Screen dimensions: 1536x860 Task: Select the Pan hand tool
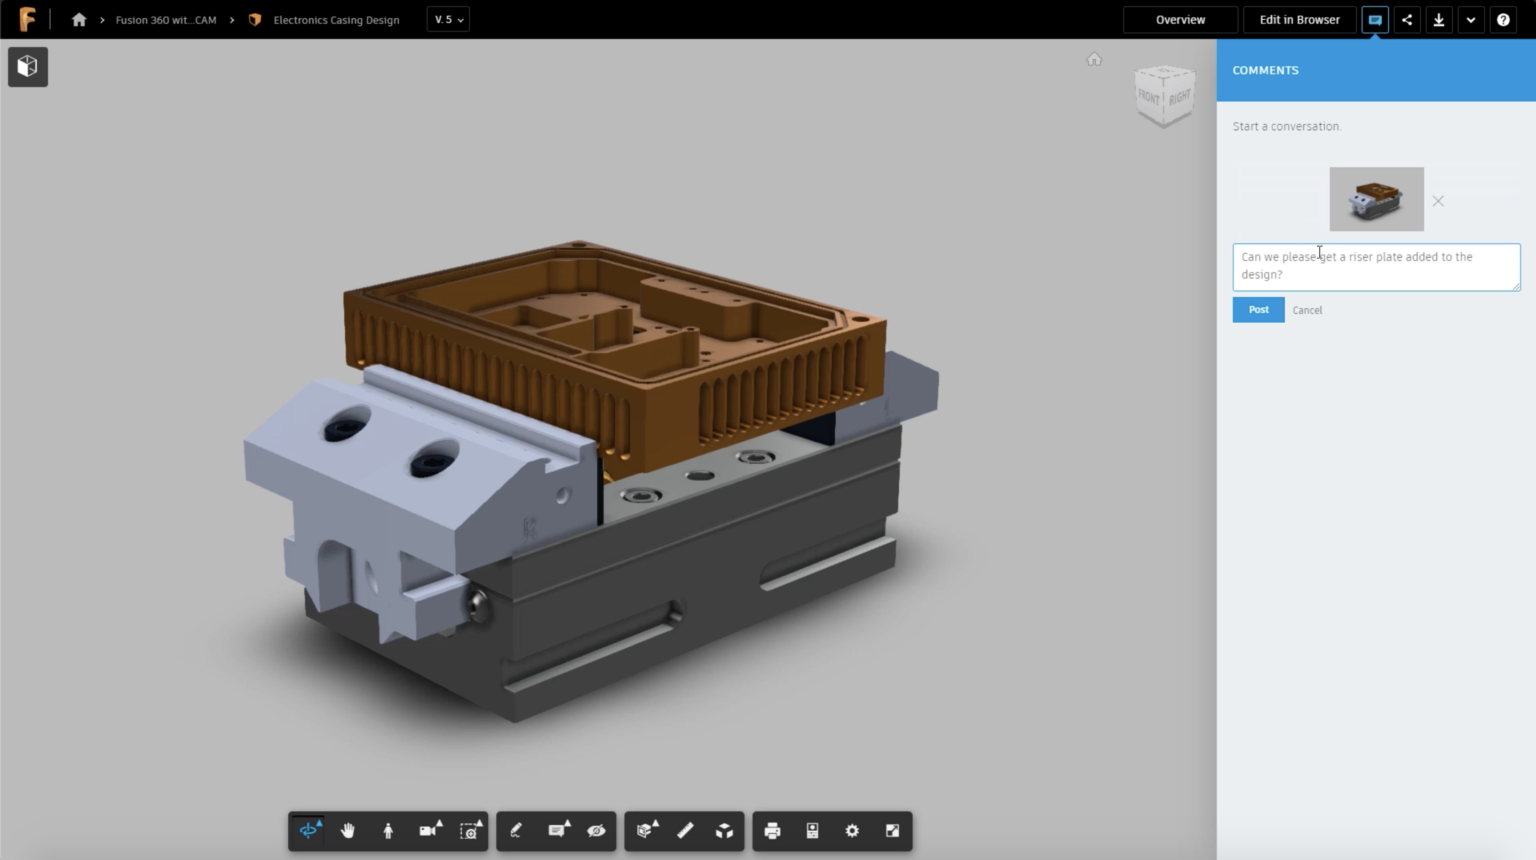click(348, 830)
